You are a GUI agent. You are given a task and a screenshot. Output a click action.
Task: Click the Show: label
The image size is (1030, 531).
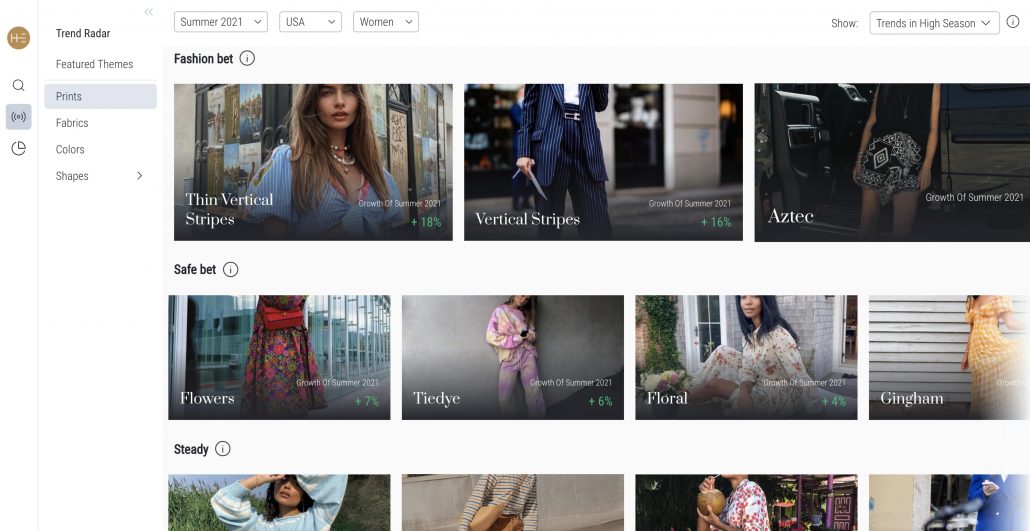[x=845, y=23]
